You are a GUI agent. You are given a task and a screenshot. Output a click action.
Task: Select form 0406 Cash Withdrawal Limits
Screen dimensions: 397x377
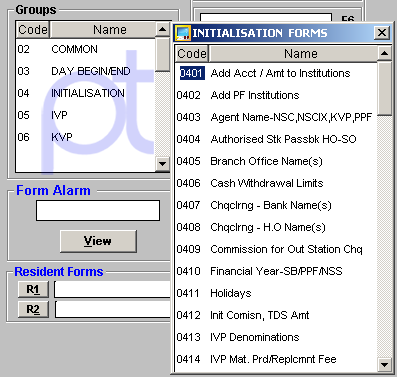pyautogui.click(x=276, y=183)
